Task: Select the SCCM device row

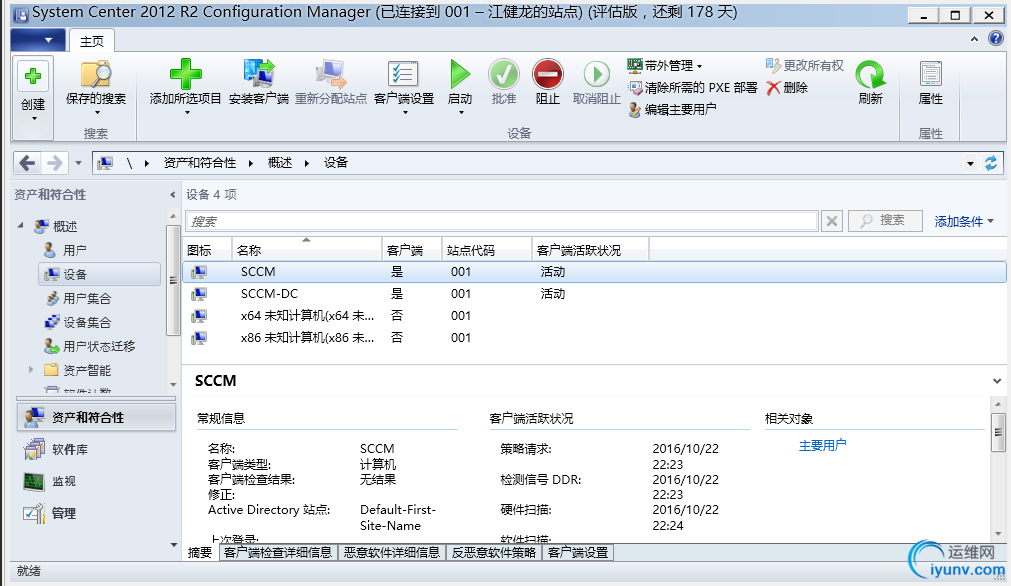Action: 594,272
